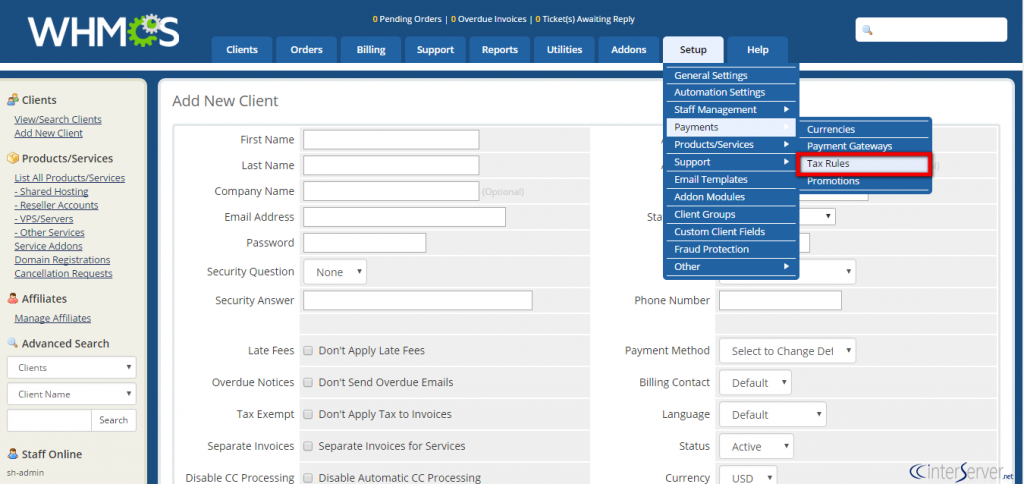Click the Email Address input field

point(404,217)
